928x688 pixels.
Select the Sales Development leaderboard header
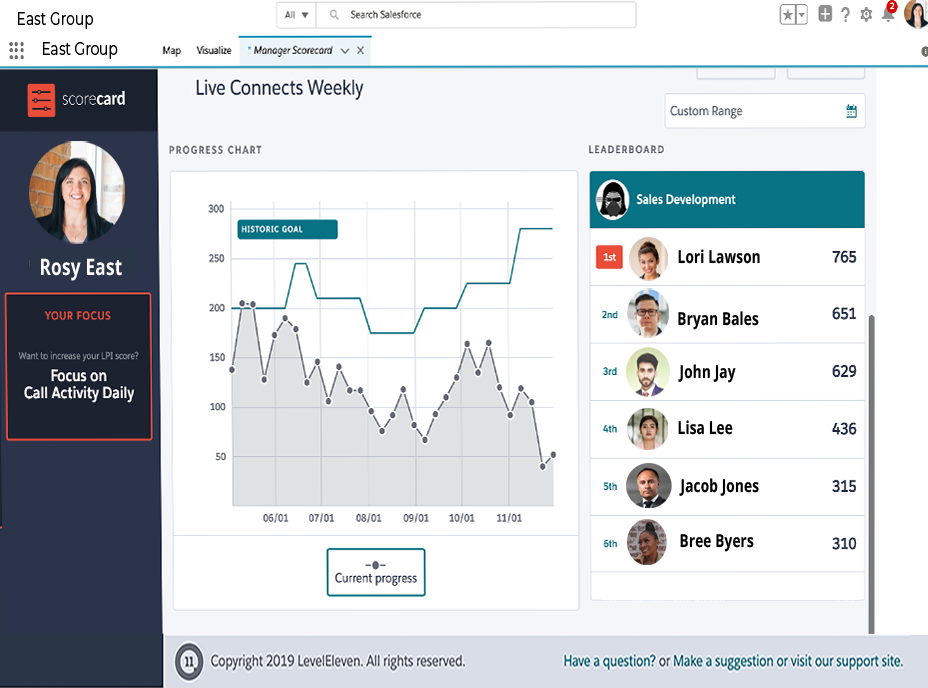pyautogui.click(x=727, y=200)
